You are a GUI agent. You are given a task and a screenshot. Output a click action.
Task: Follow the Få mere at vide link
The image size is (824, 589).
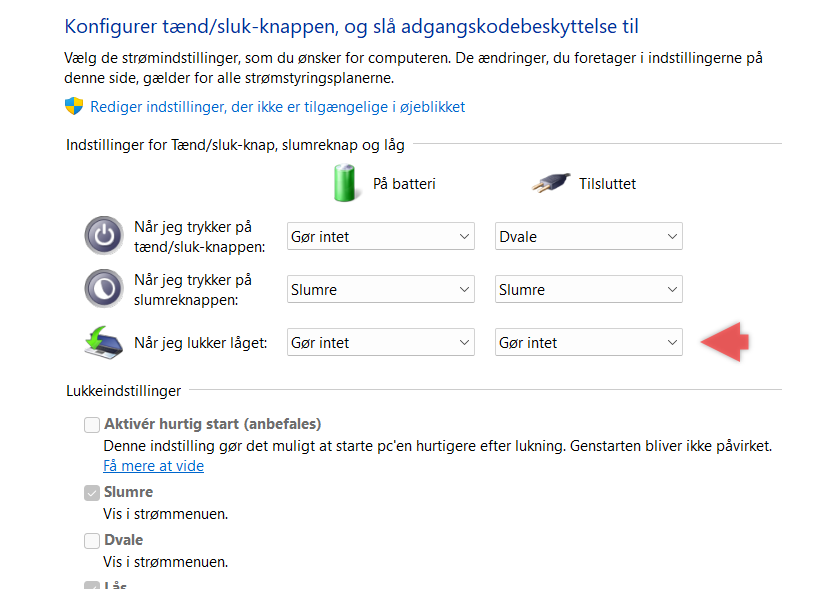click(153, 466)
